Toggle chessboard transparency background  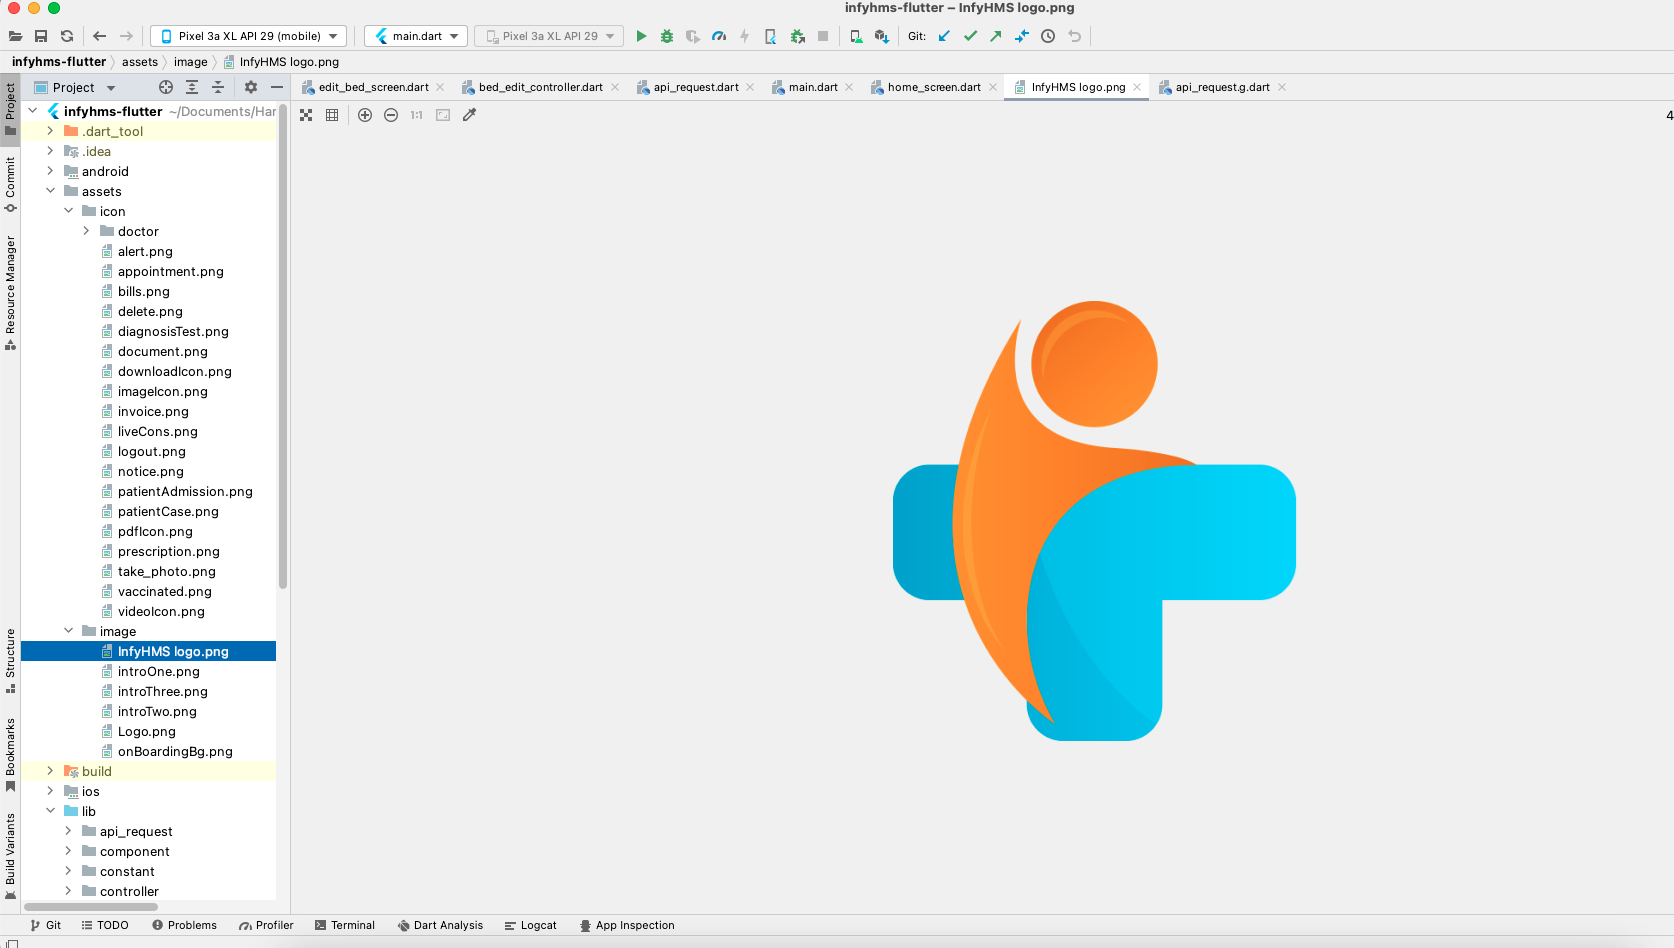[306, 115]
